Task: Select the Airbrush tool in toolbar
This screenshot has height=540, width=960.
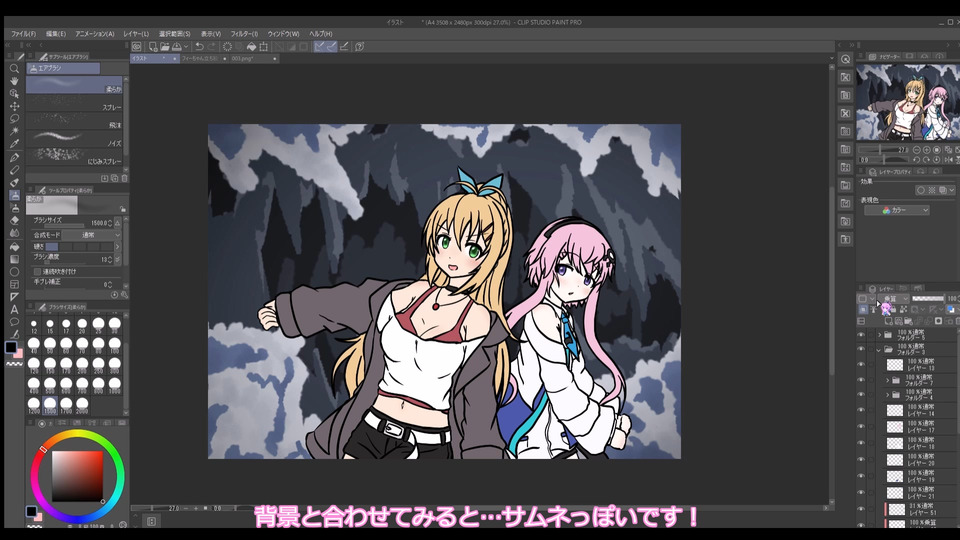Action: 14,195
